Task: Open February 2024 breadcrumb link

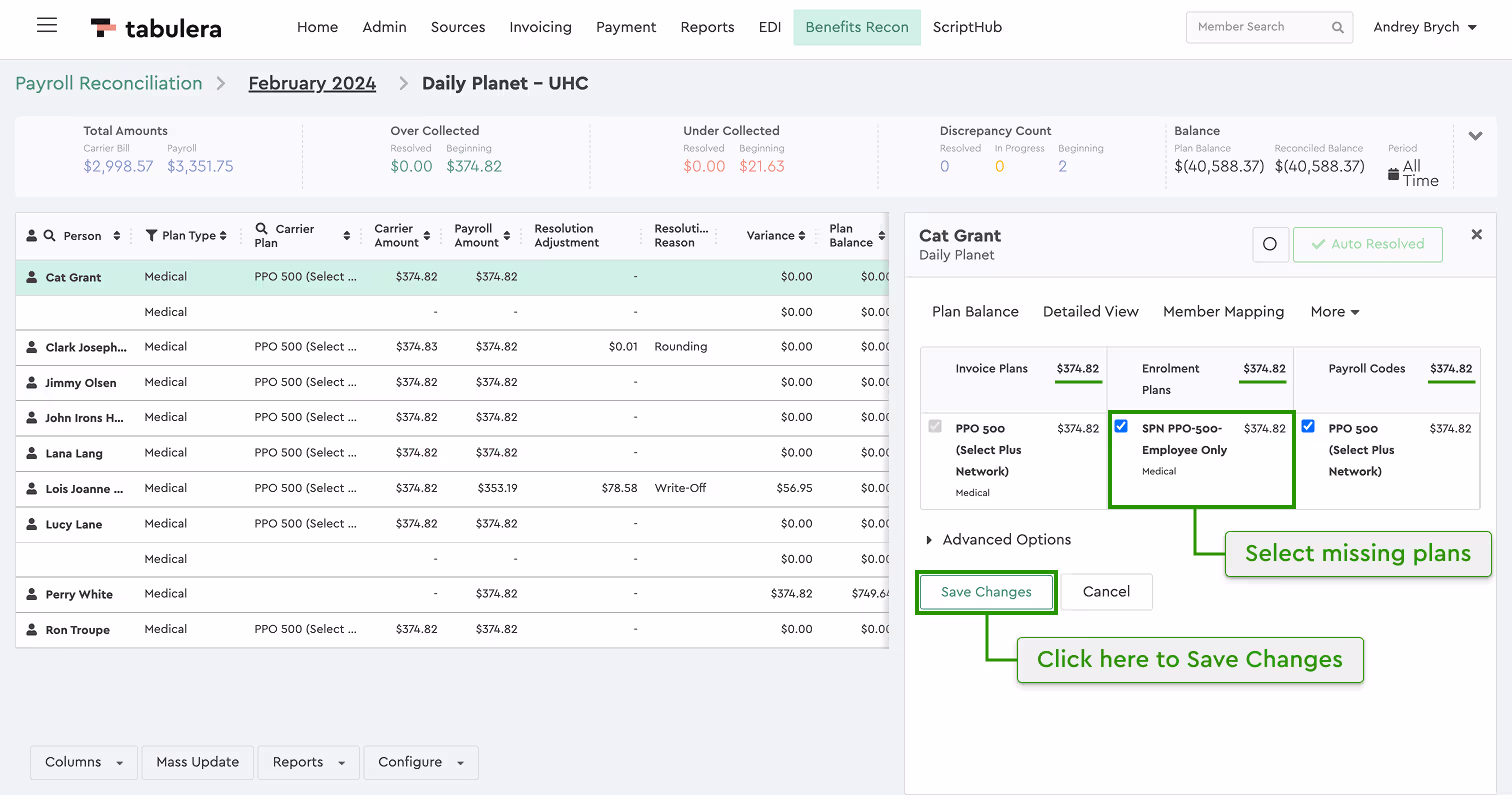Action: point(312,83)
